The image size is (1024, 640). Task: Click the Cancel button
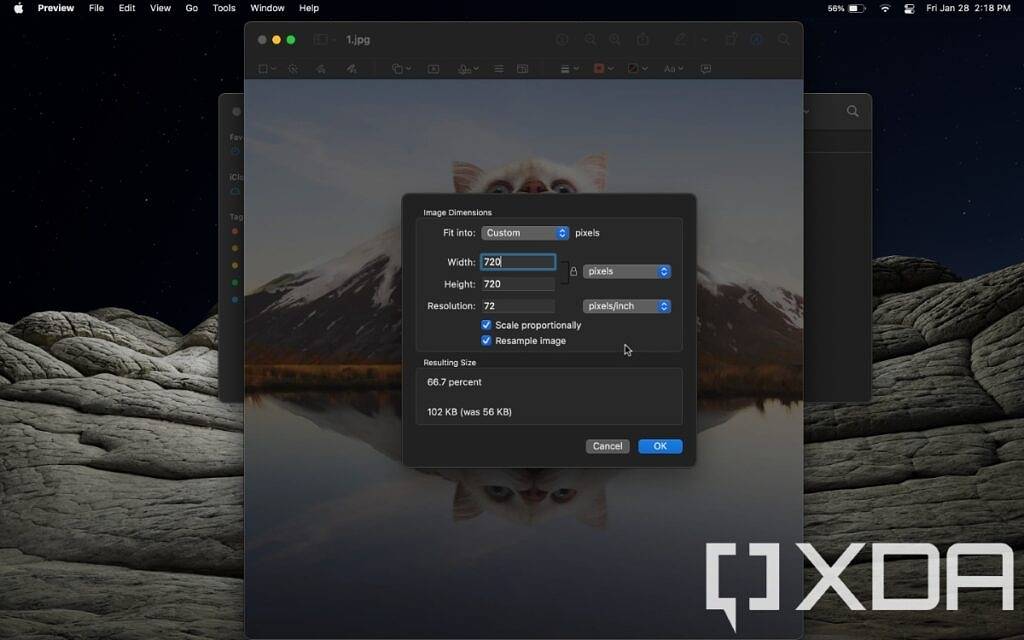pyautogui.click(x=607, y=446)
